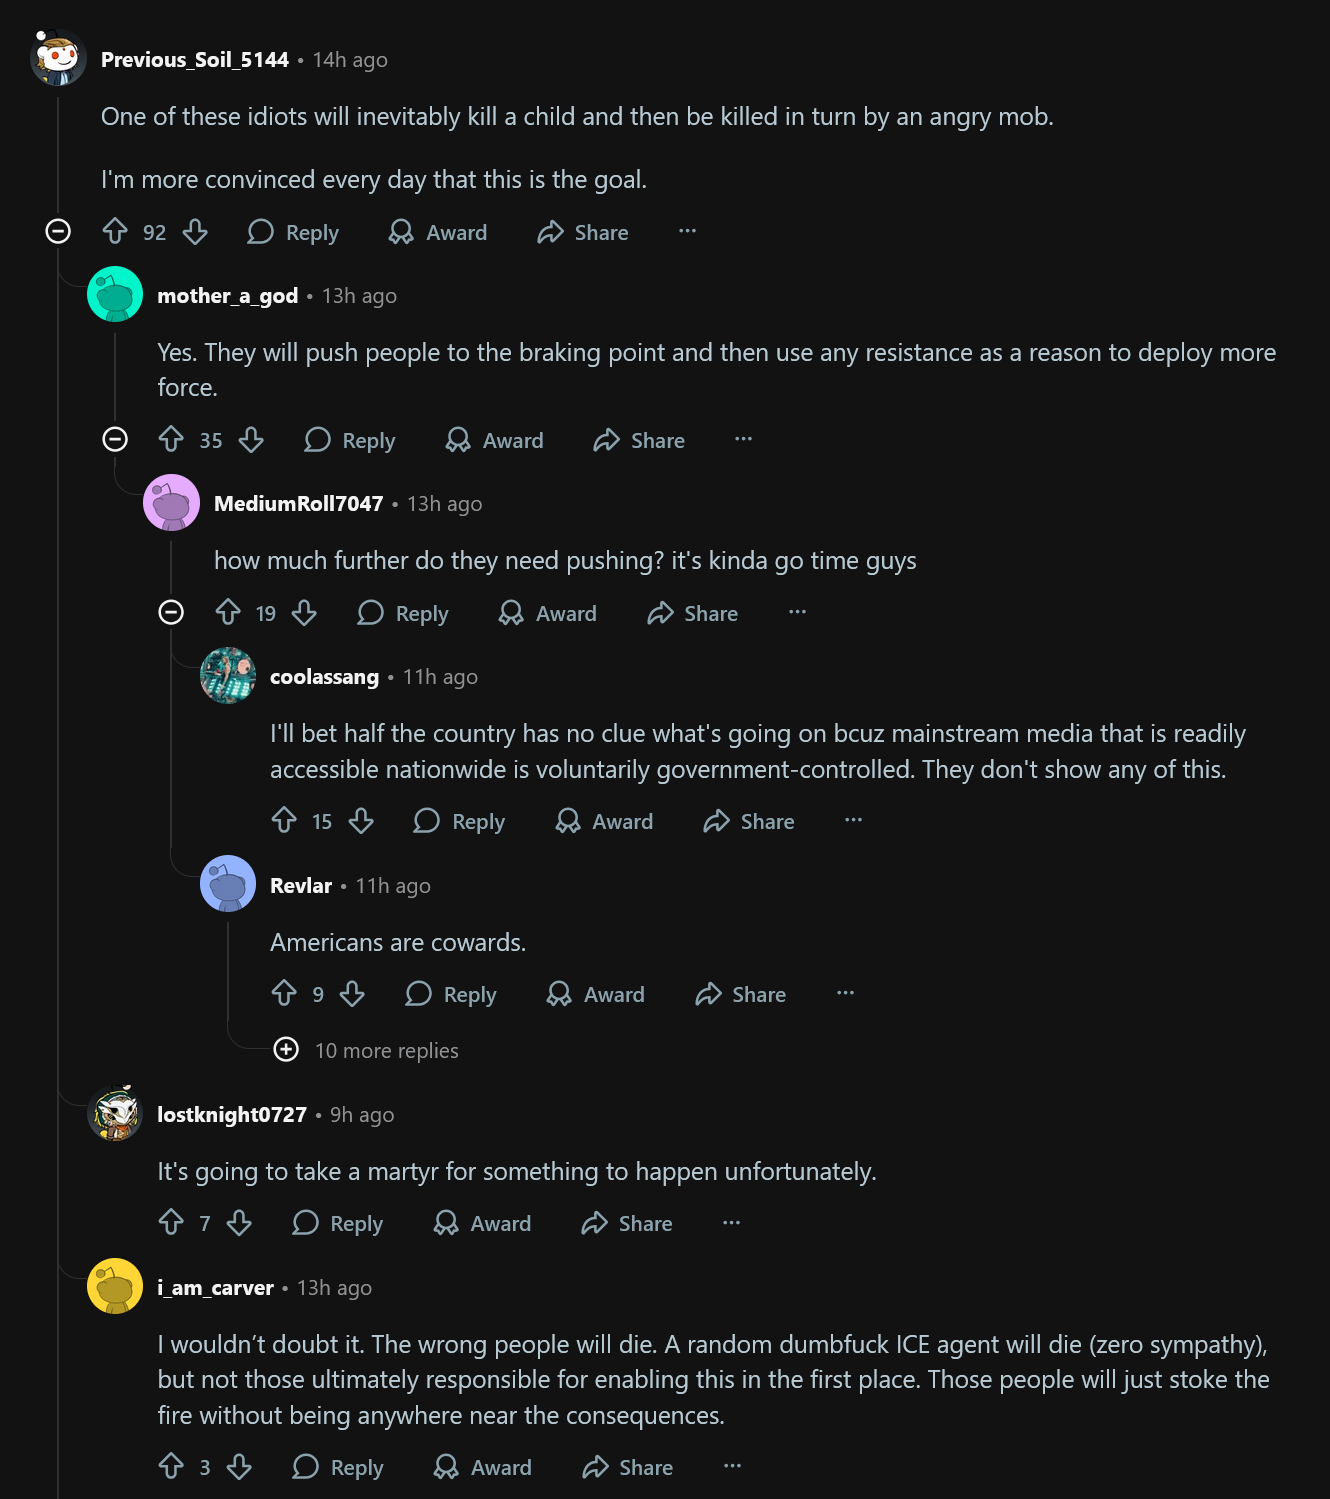Reply to mother_a_god's comment
1330x1499 pixels.
click(350, 440)
